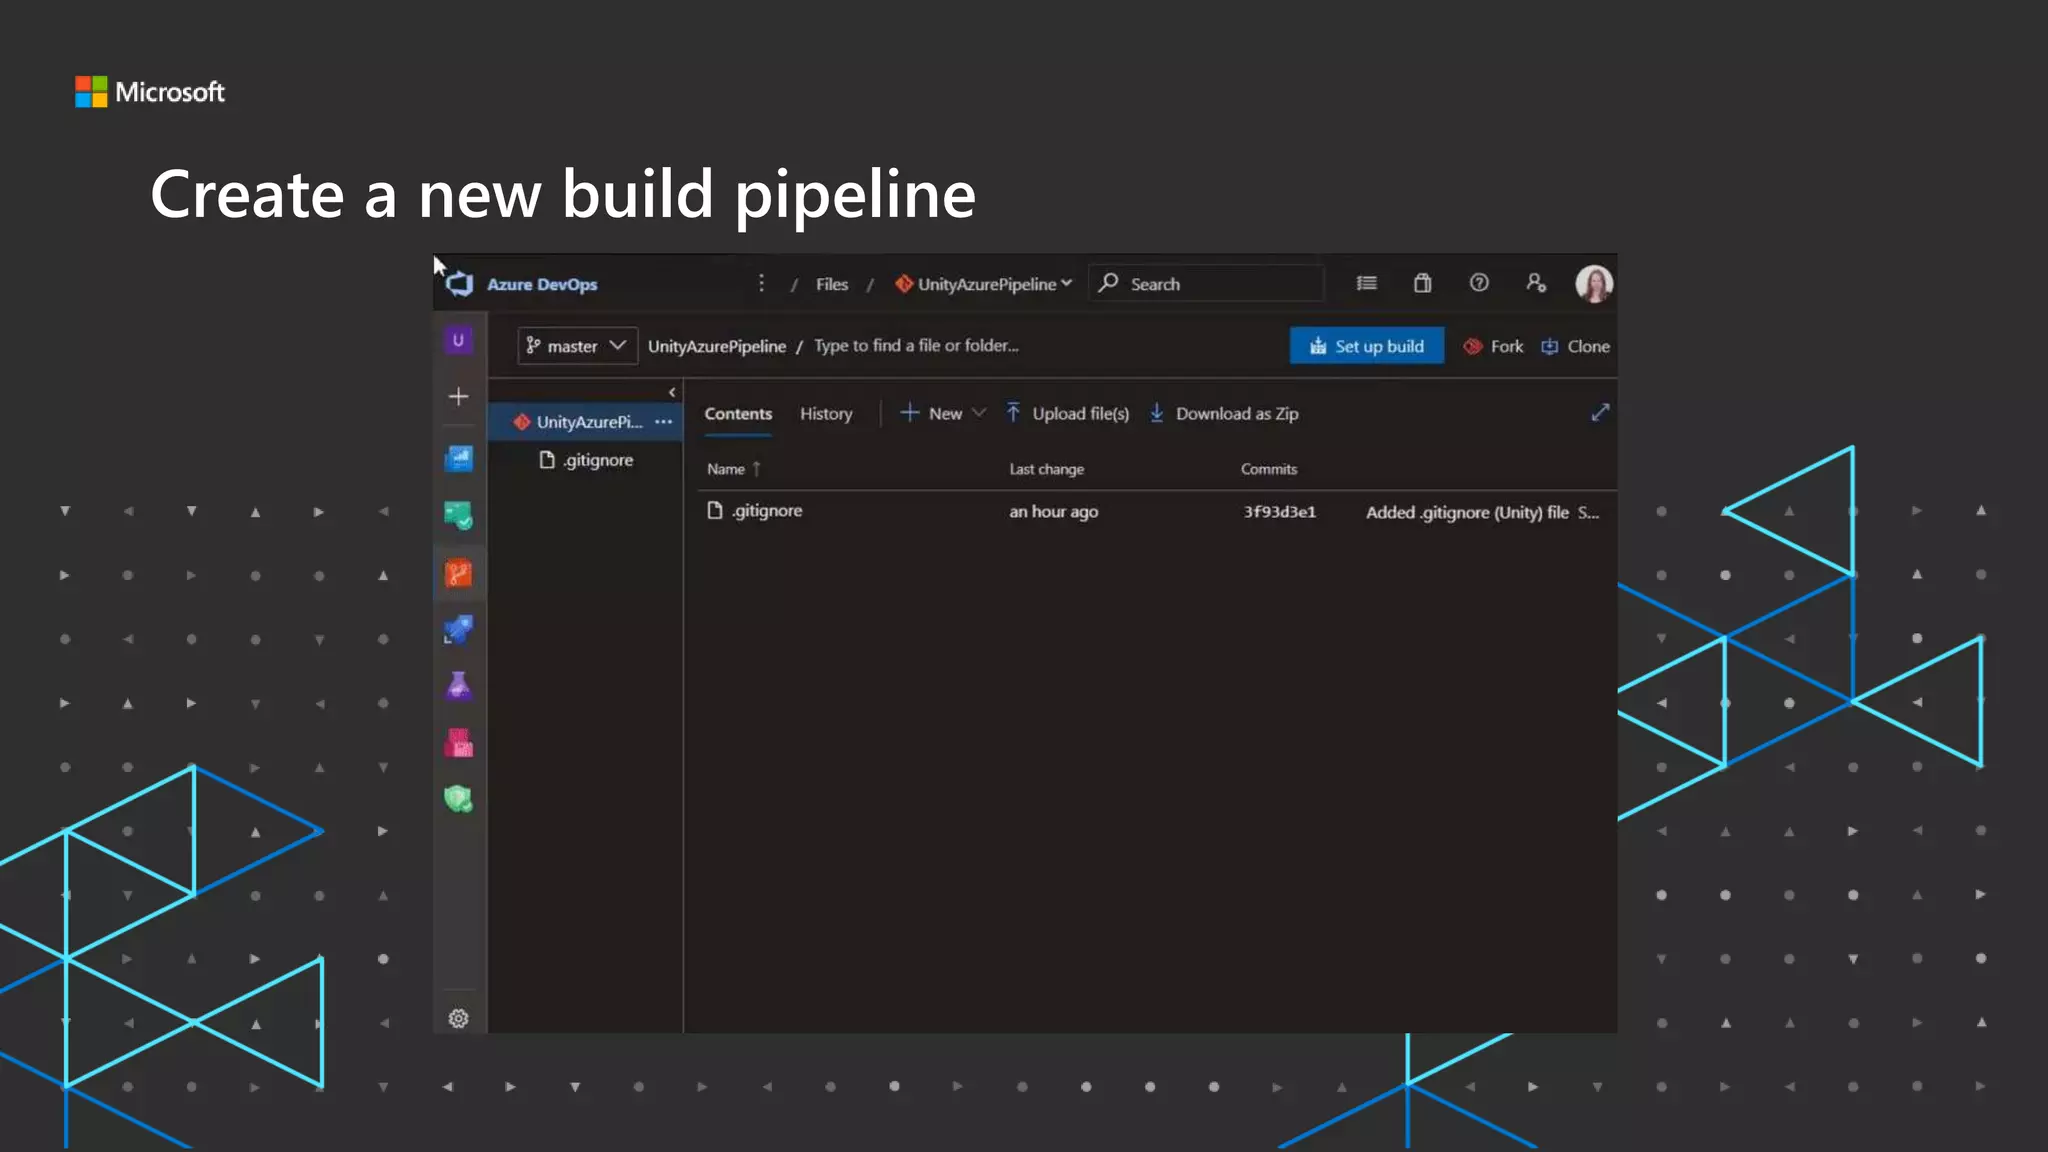Open the marketplace shopping bag icon

click(x=1422, y=283)
